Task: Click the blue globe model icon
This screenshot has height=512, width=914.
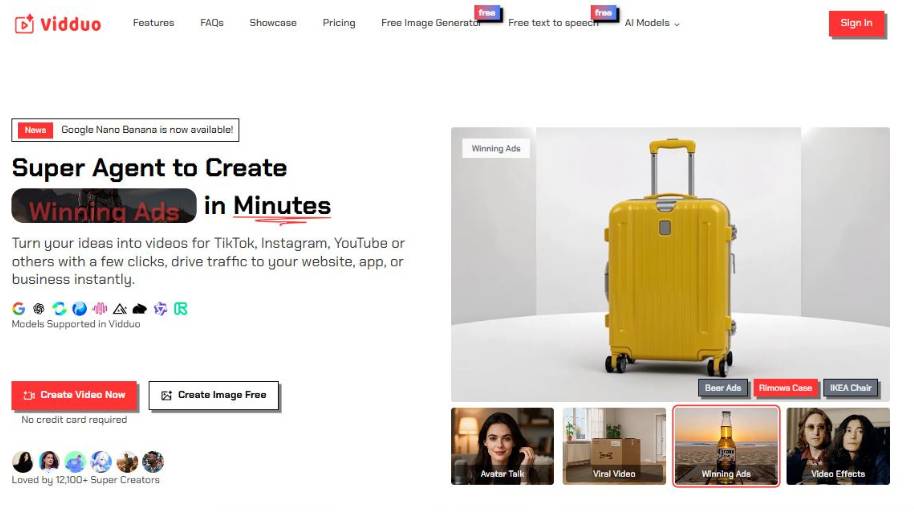Action: tap(79, 308)
